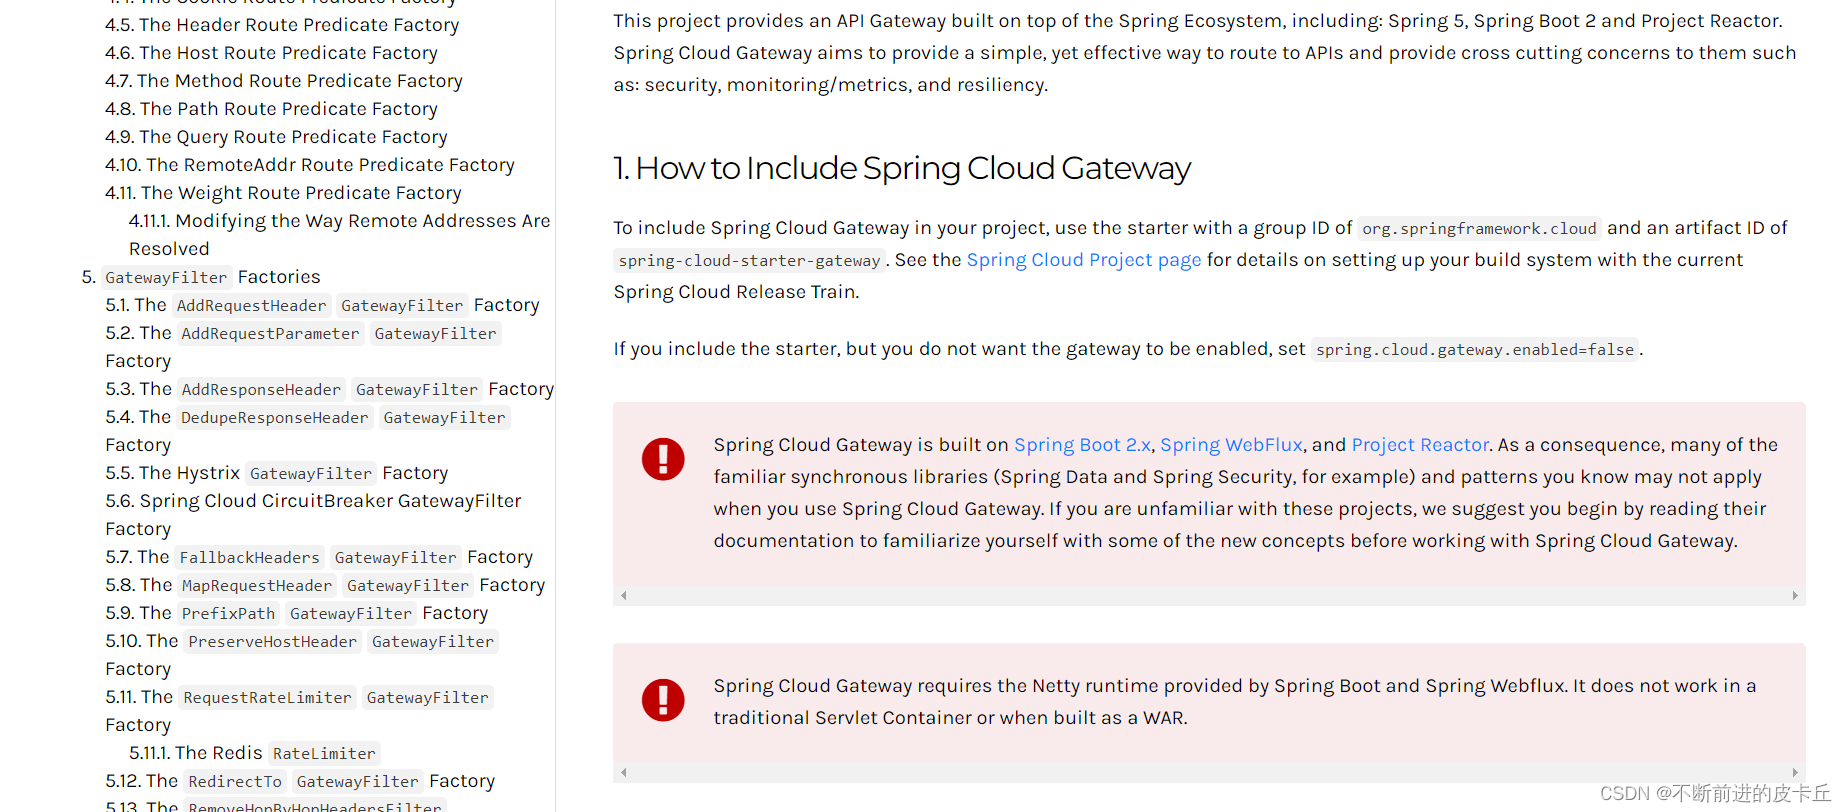The image size is (1847, 812).
Task: Open section 4.5 The Header Route Predicate Factory
Action: 282,25
